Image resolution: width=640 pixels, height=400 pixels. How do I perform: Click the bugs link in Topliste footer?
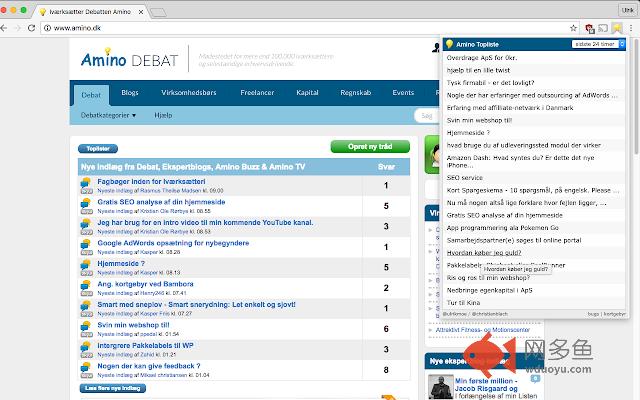tap(593, 314)
